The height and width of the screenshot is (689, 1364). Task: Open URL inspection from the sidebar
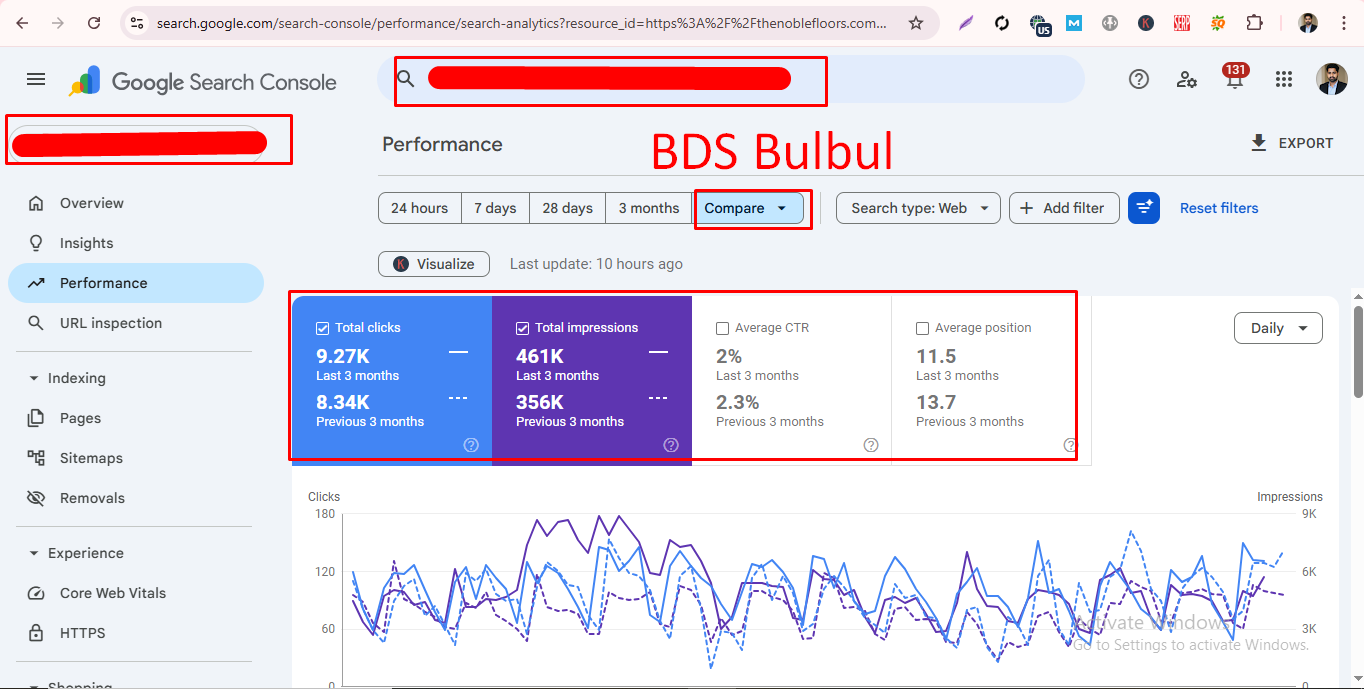[110, 323]
